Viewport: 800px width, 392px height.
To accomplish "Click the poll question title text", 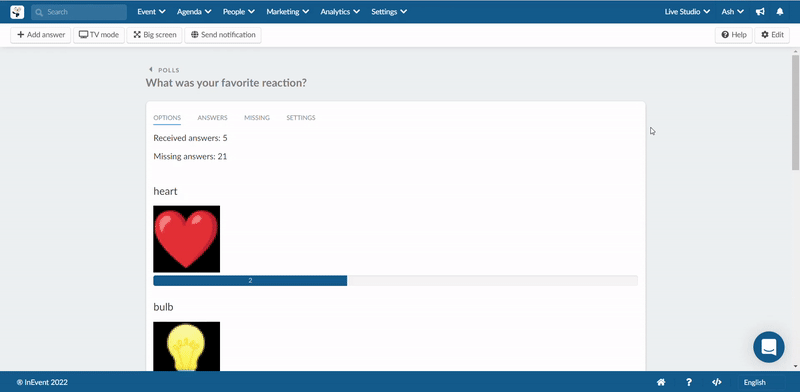I will [x=226, y=83].
